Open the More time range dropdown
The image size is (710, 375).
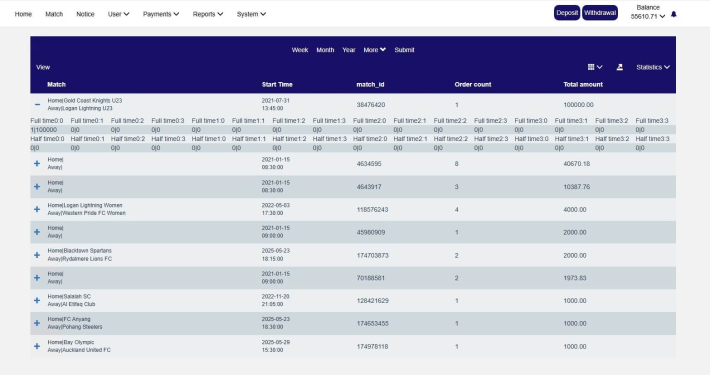(x=374, y=50)
